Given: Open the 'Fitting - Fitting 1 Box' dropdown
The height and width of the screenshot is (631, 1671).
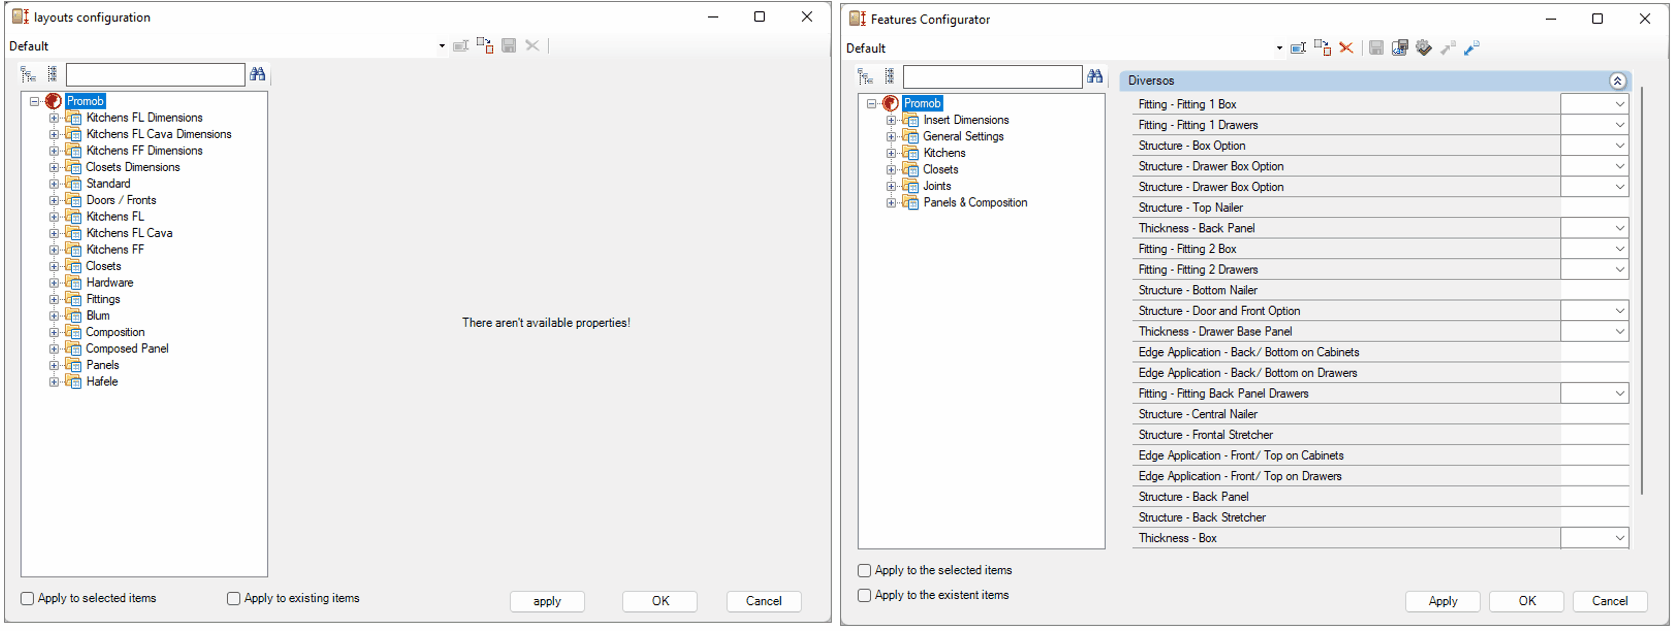Looking at the screenshot, I should [x=1618, y=104].
